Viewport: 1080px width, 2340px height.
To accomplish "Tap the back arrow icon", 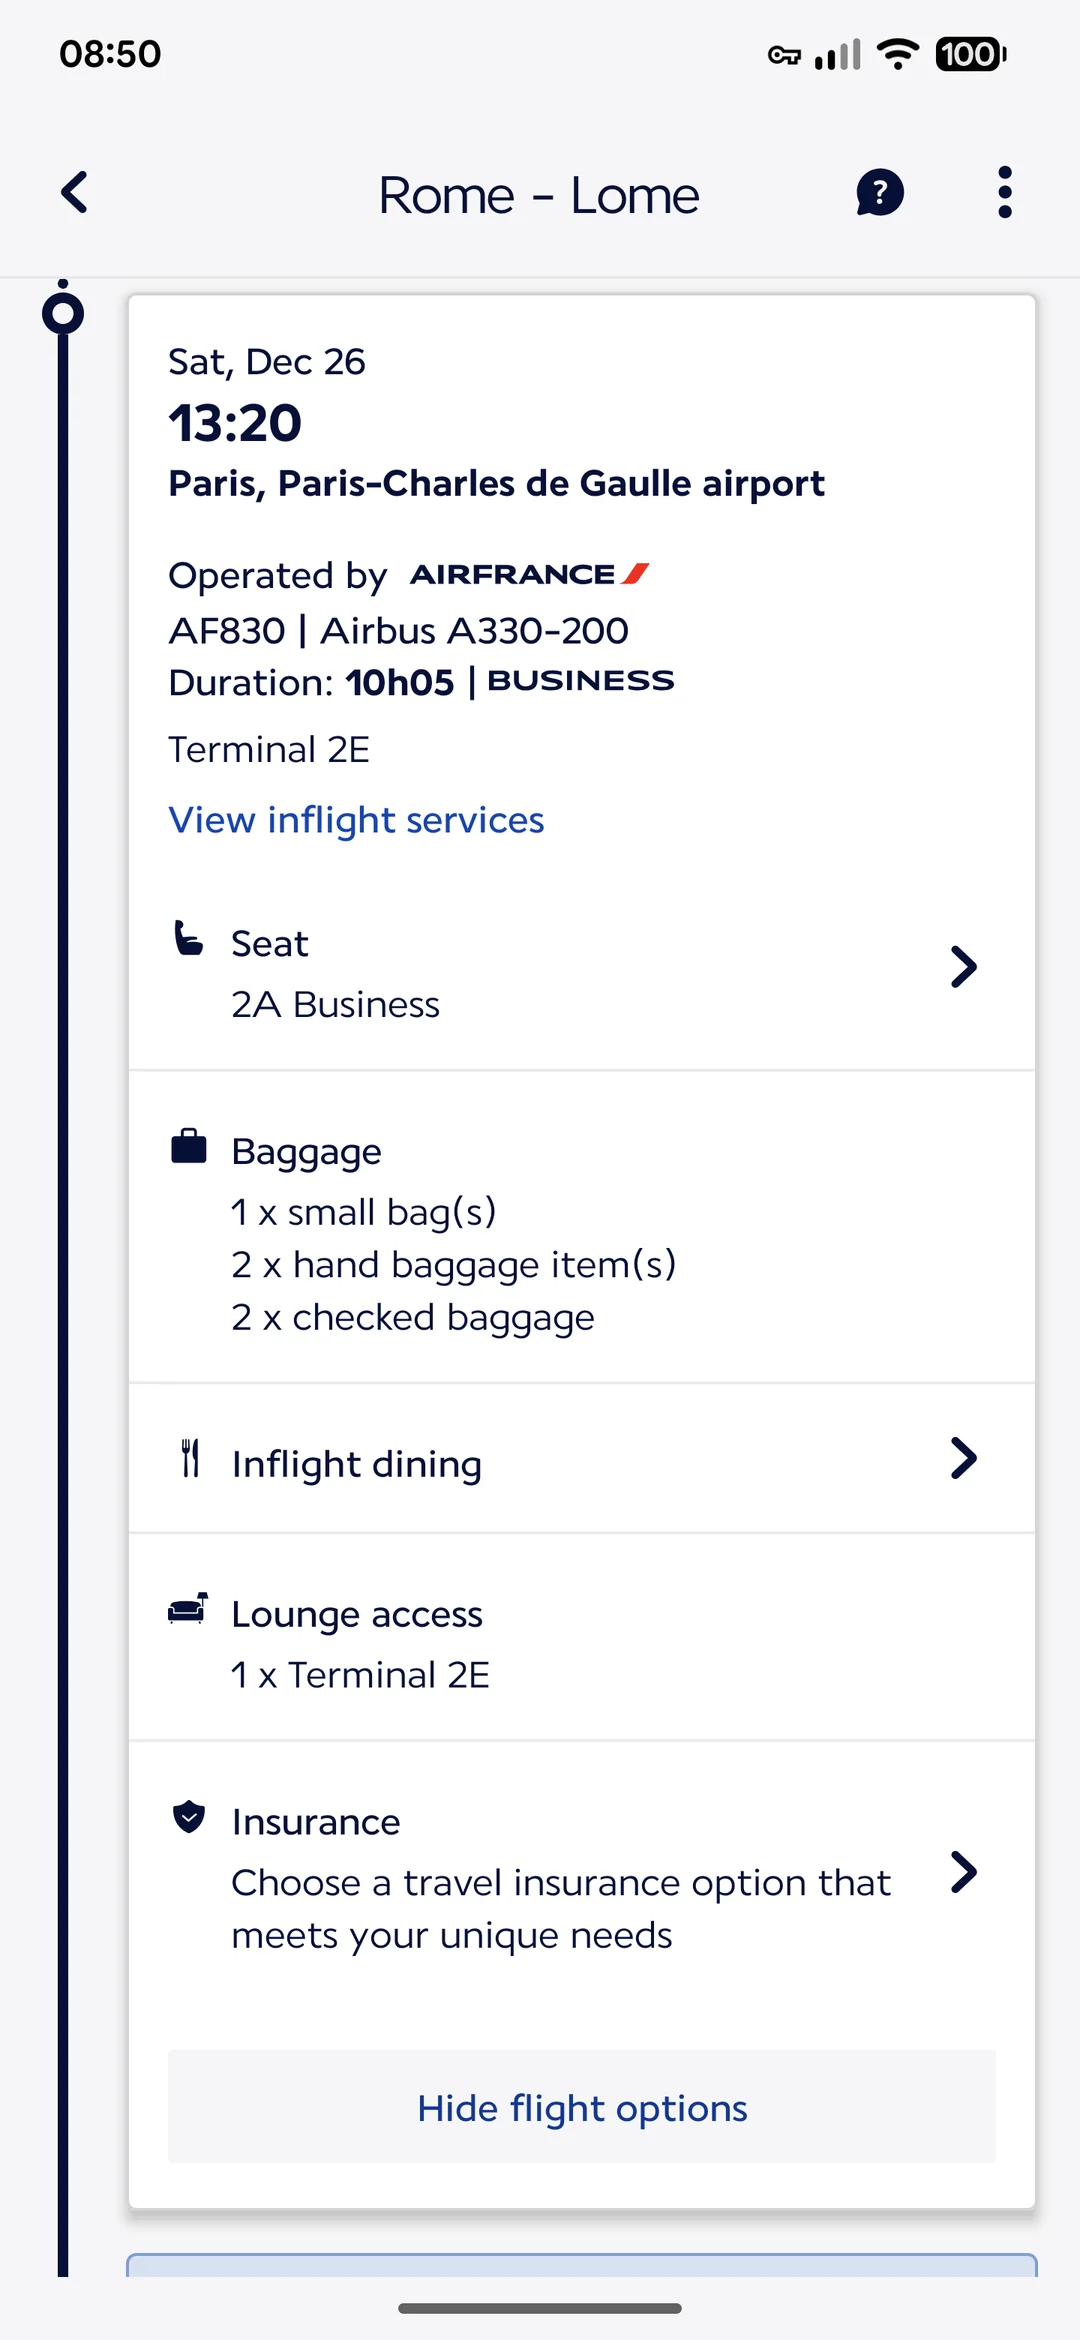I will [75, 192].
